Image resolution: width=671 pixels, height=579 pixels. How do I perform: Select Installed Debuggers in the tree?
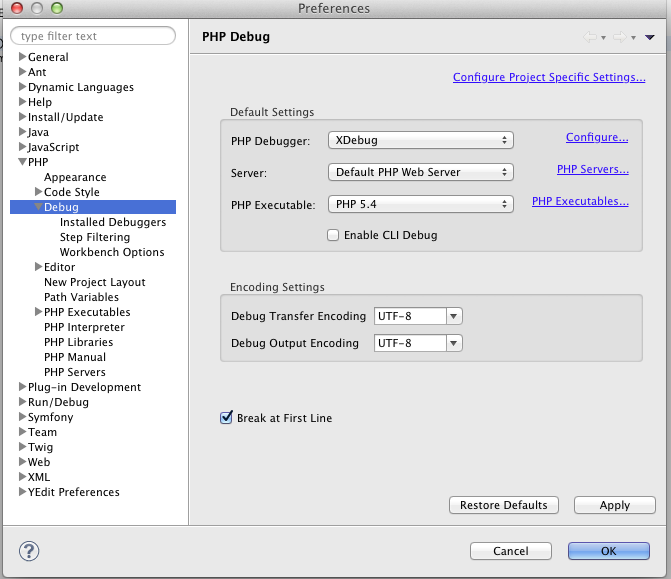point(113,222)
